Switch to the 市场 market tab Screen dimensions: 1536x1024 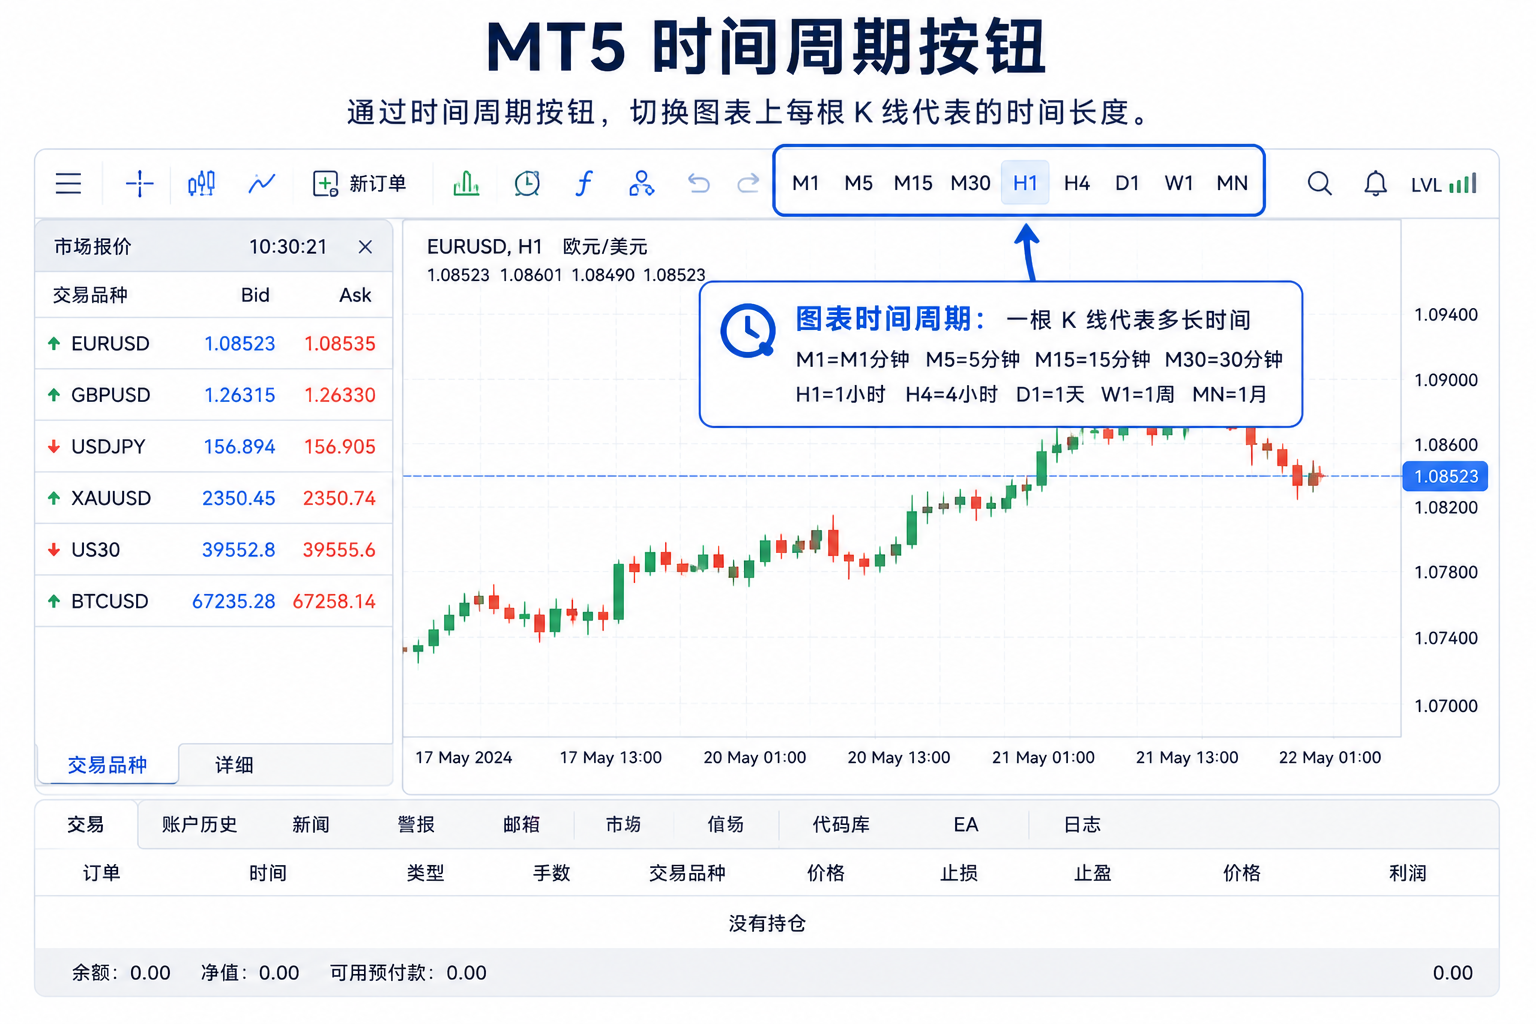623,825
